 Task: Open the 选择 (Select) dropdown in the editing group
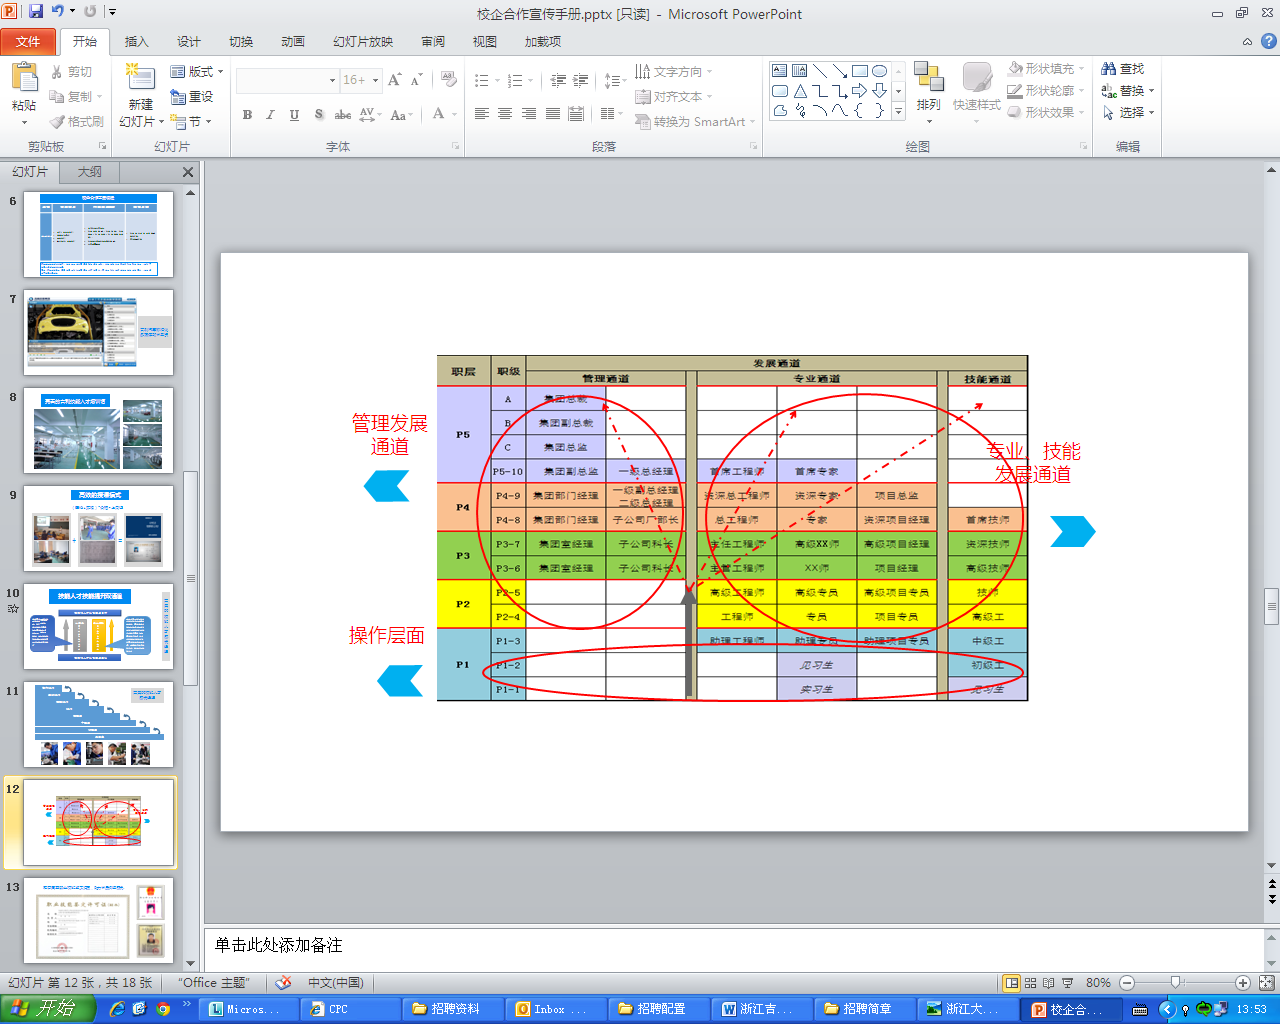(x=1129, y=112)
